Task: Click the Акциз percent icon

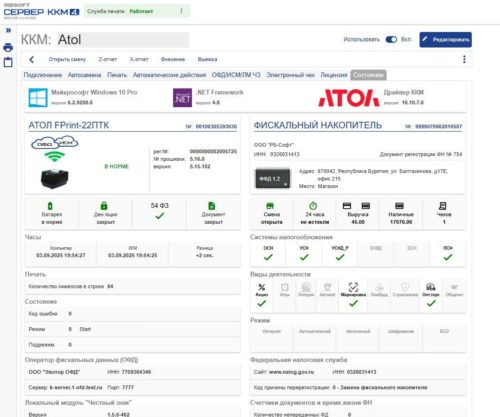Action: 262,287
